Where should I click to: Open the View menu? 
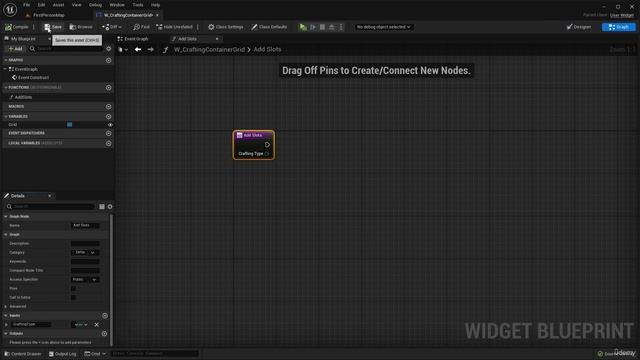pos(76,5)
